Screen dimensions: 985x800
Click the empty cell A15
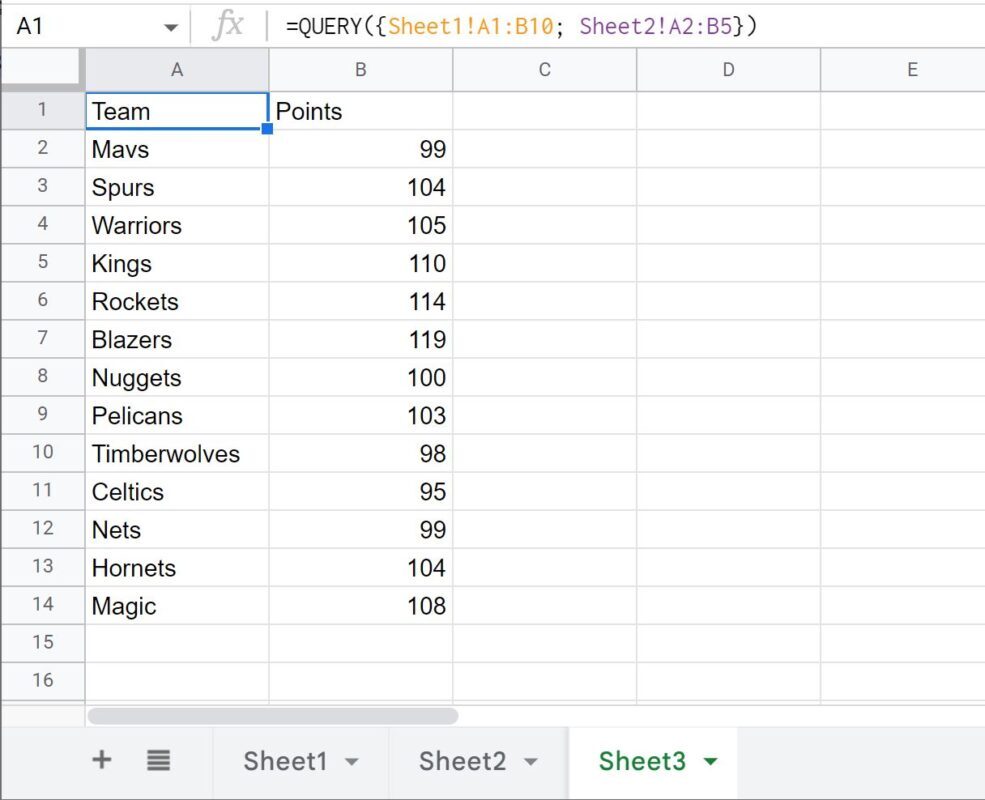176,643
